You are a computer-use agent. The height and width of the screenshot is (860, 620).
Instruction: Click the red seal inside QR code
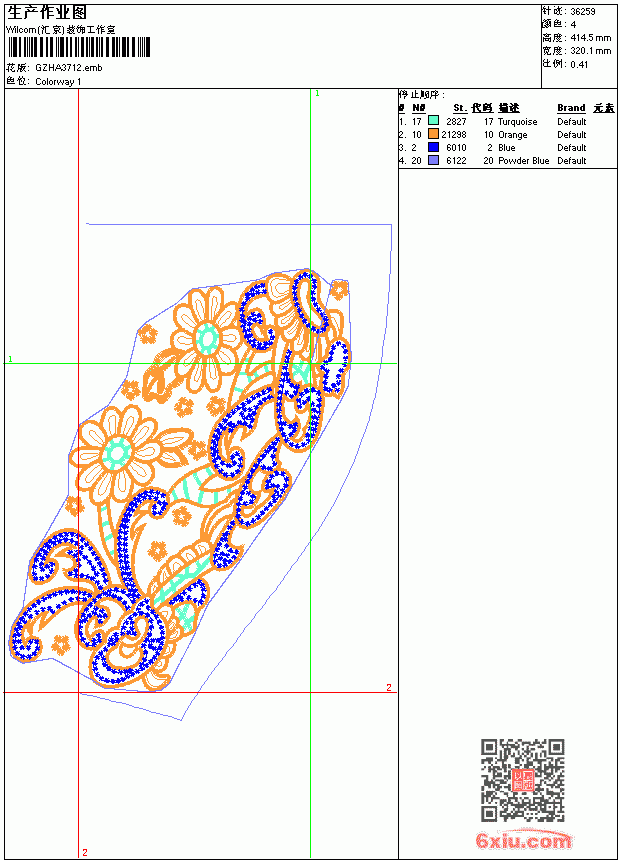click(523, 780)
